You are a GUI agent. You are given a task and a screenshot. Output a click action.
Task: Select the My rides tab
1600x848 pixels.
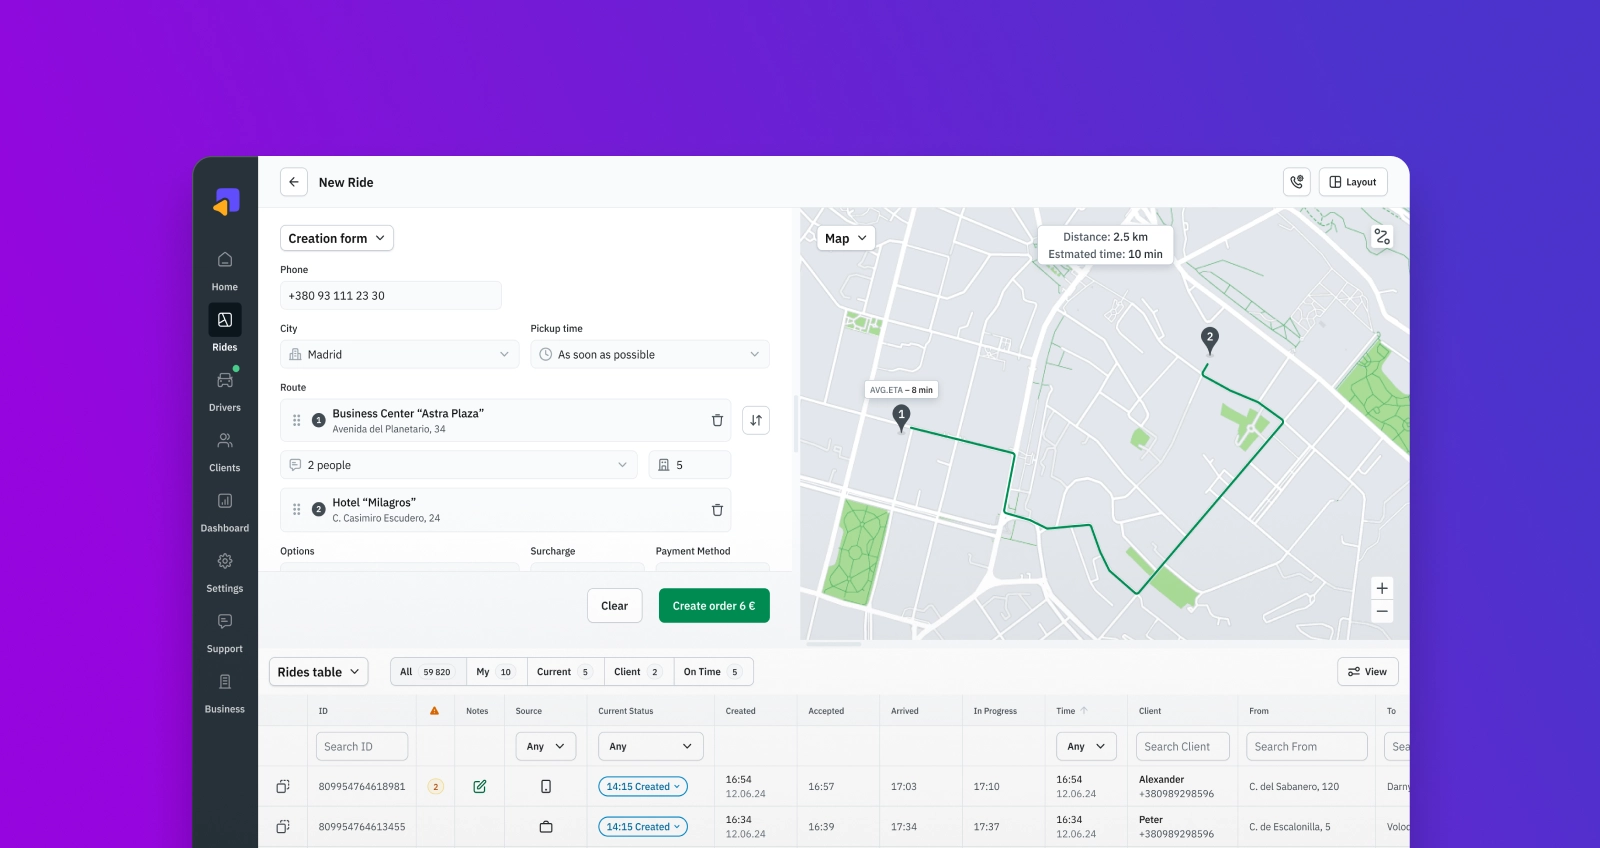click(497, 672)
